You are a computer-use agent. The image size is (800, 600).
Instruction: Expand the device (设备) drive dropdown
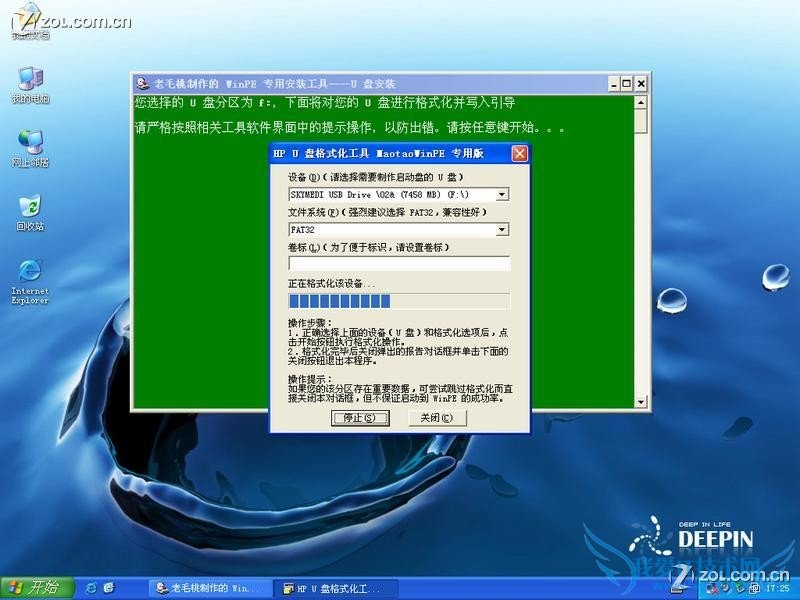coord(502,194)
